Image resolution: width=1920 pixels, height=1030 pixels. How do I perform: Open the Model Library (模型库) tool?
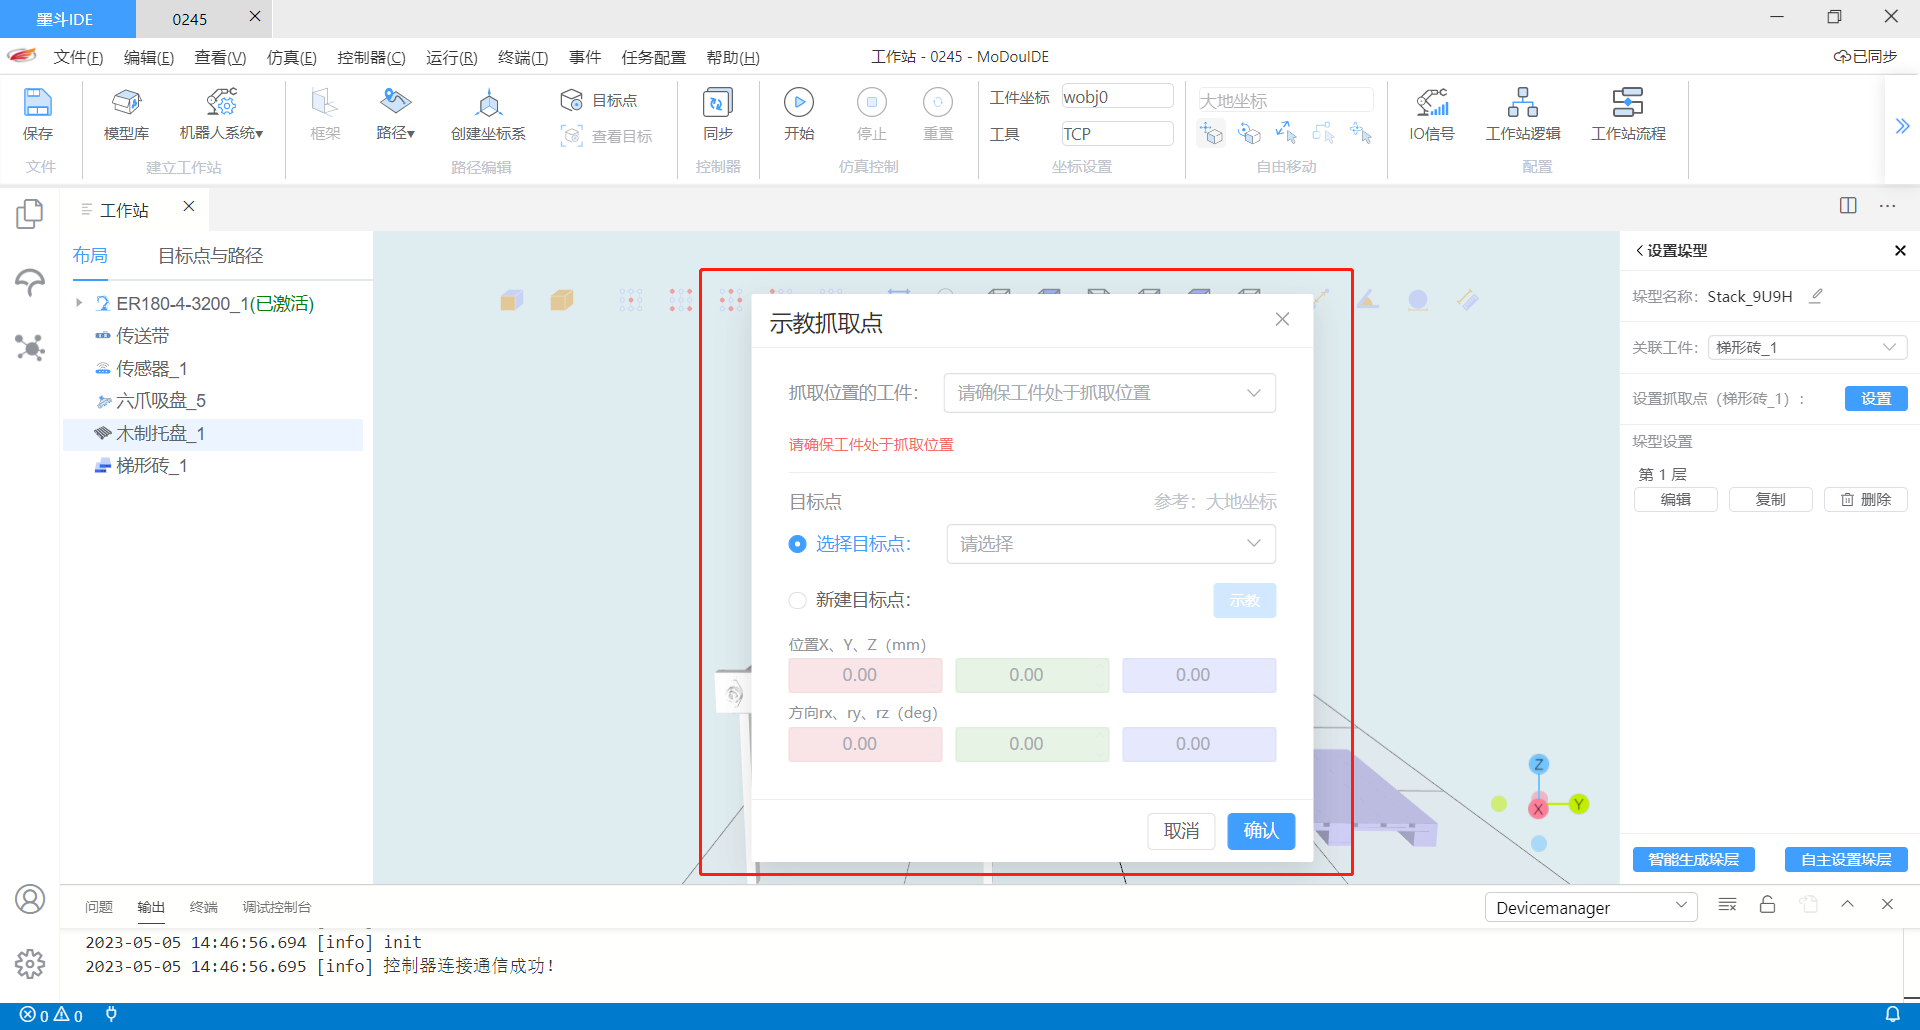126,103
